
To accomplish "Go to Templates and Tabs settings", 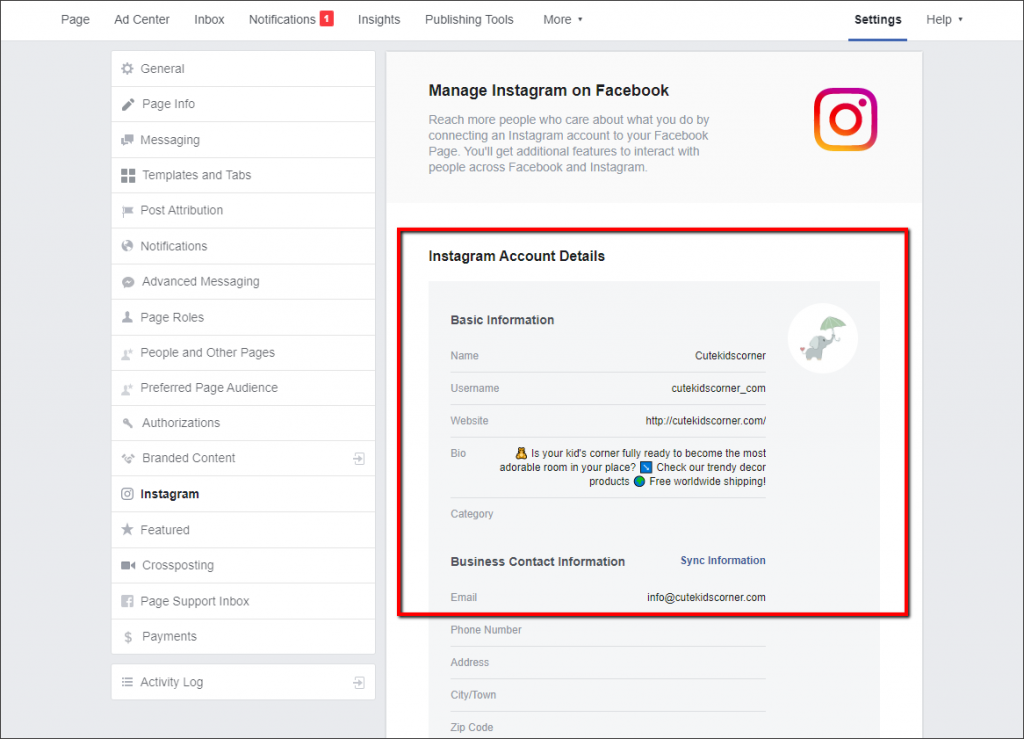I will point(243,176).
